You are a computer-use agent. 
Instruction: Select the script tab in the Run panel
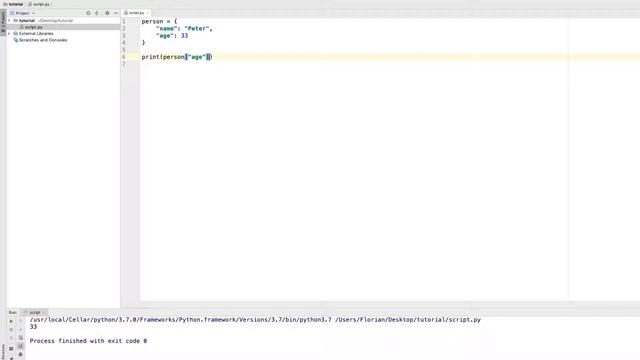tap(35, 312)
